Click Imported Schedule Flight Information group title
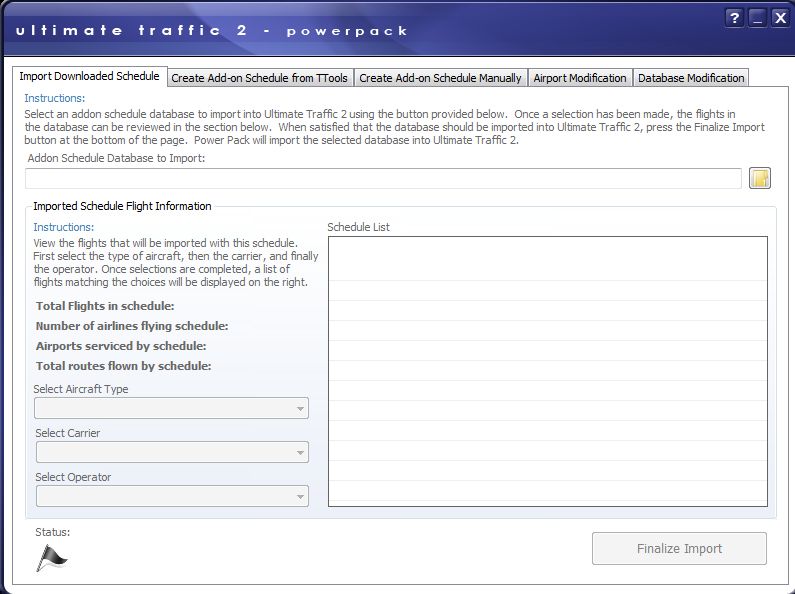795x594 pixels. coord(122,206)
